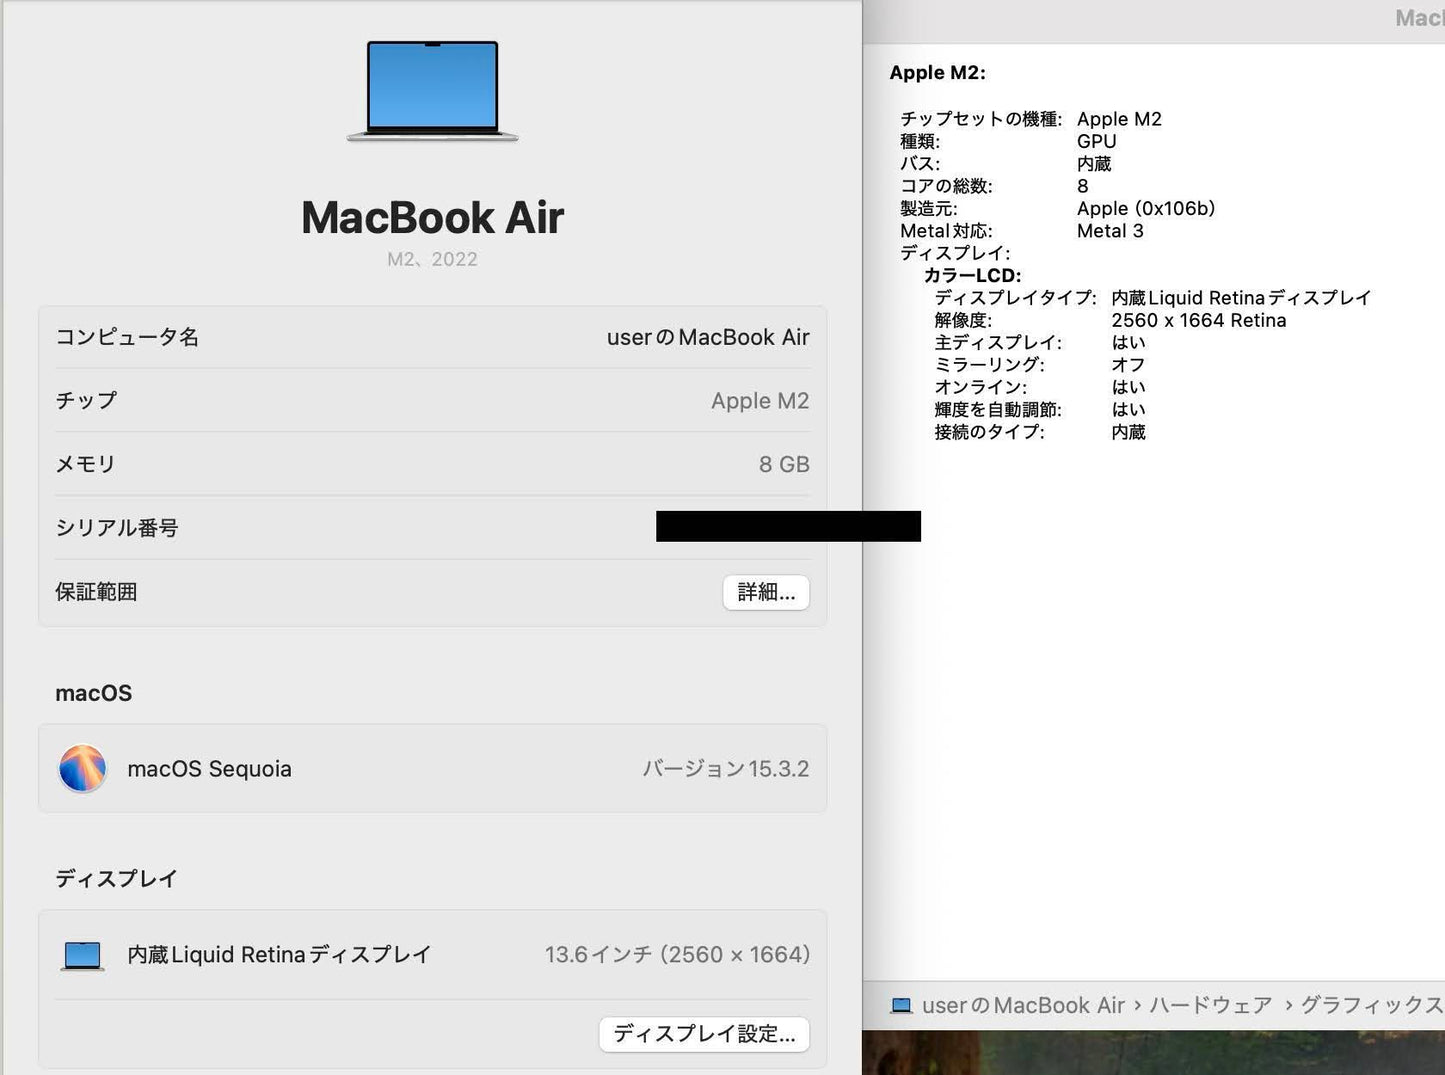Click the チップ row label

pos(86,401)
